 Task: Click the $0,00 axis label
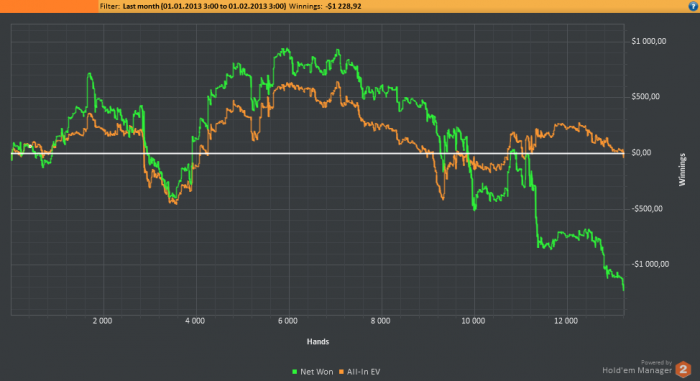641,153
